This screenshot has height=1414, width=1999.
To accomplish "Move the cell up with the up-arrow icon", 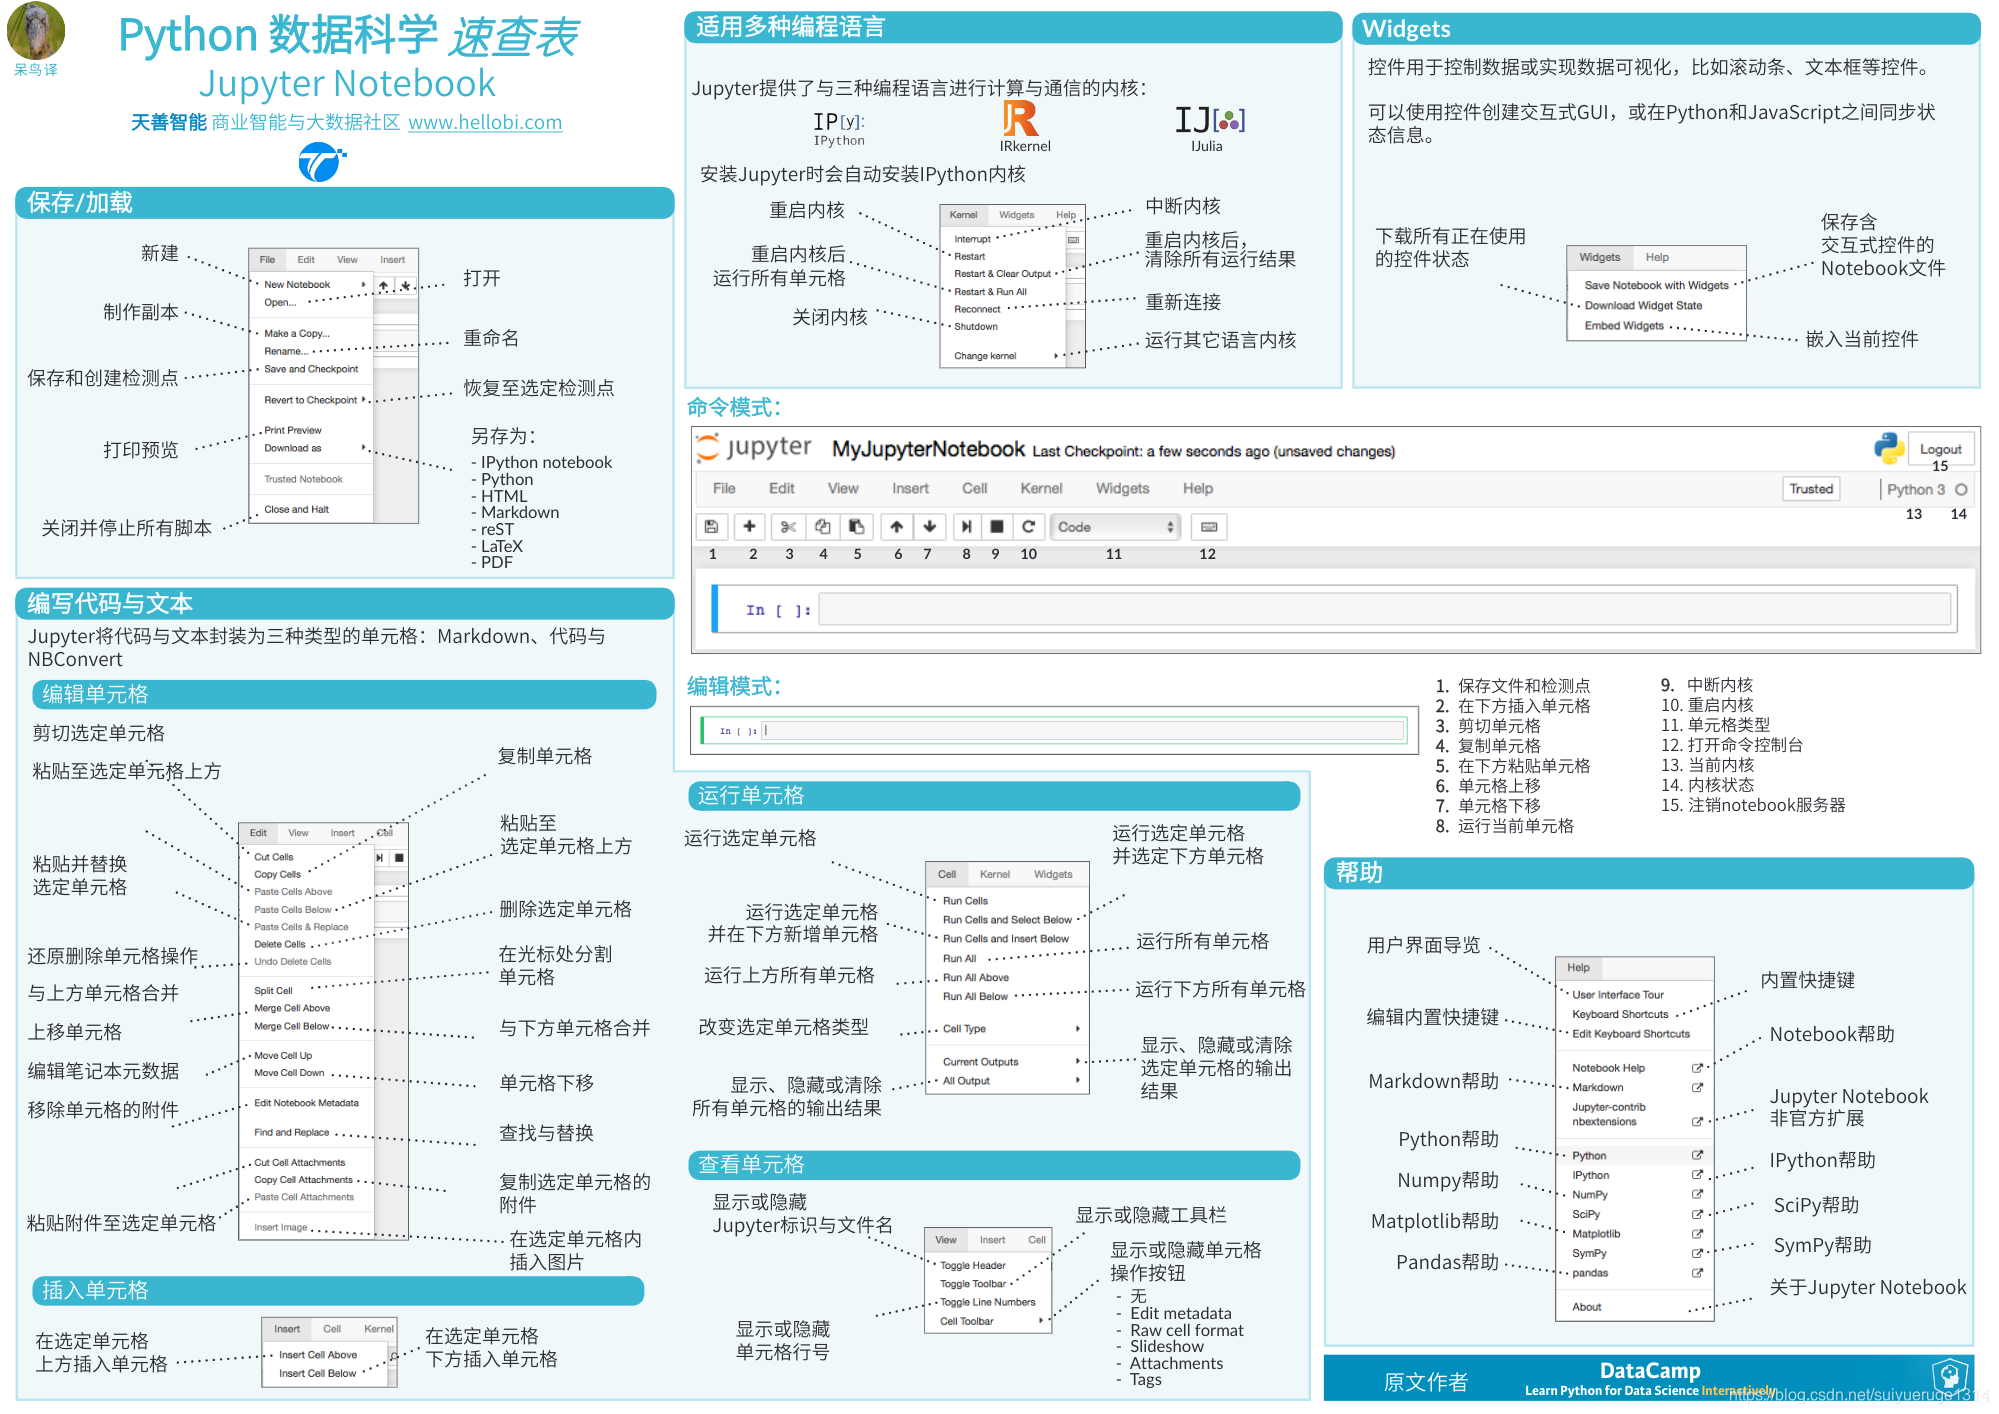I will coord(896,527).
